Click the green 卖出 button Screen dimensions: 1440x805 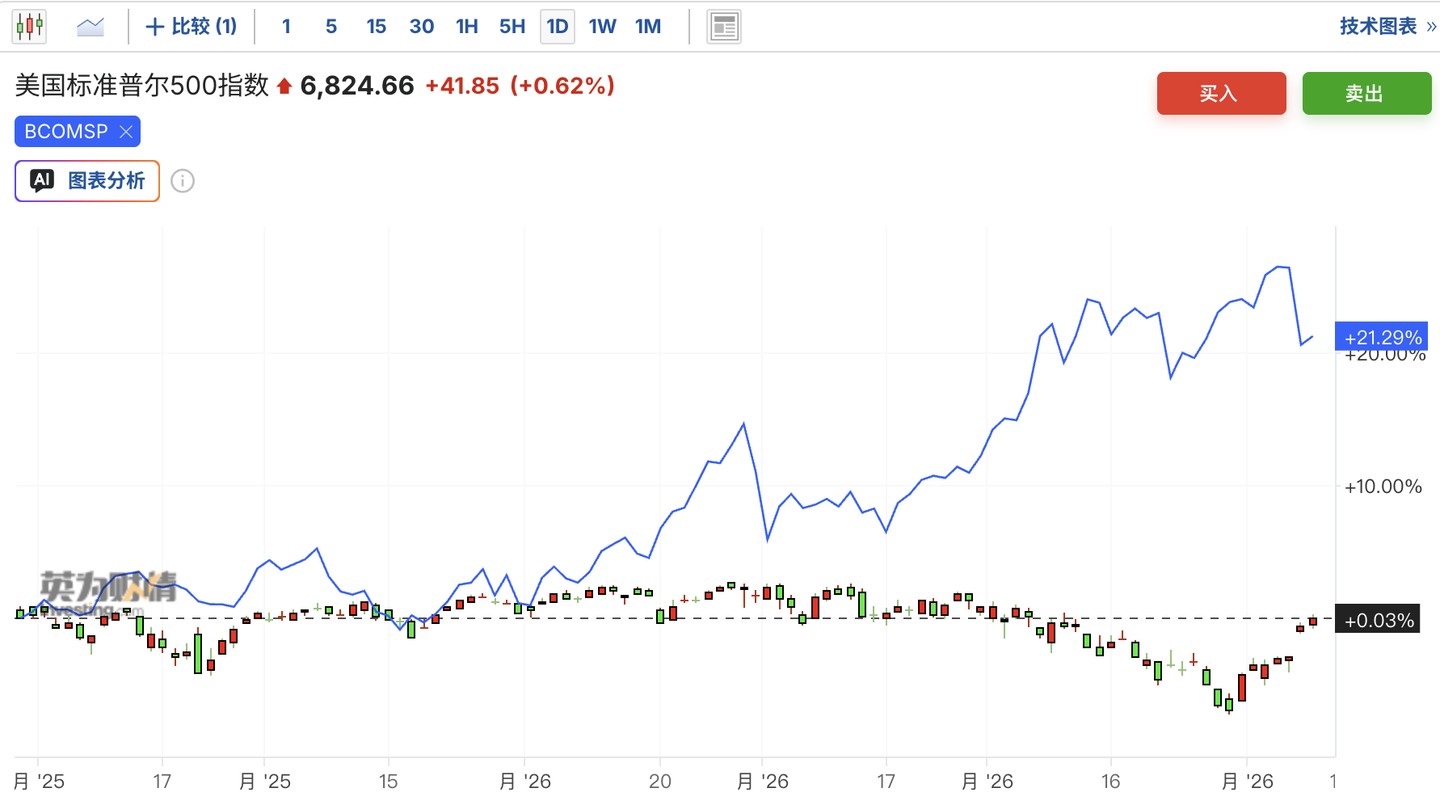click(x=1366, y=93)
